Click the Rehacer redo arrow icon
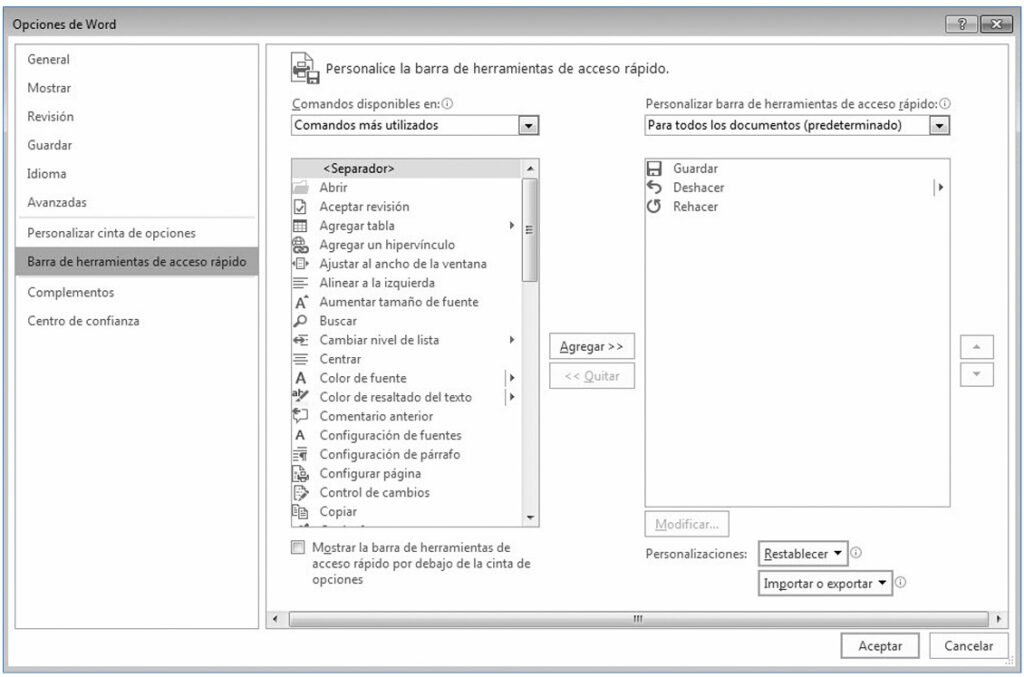Viewport: 1024px width, 677px height. [654, 206]
